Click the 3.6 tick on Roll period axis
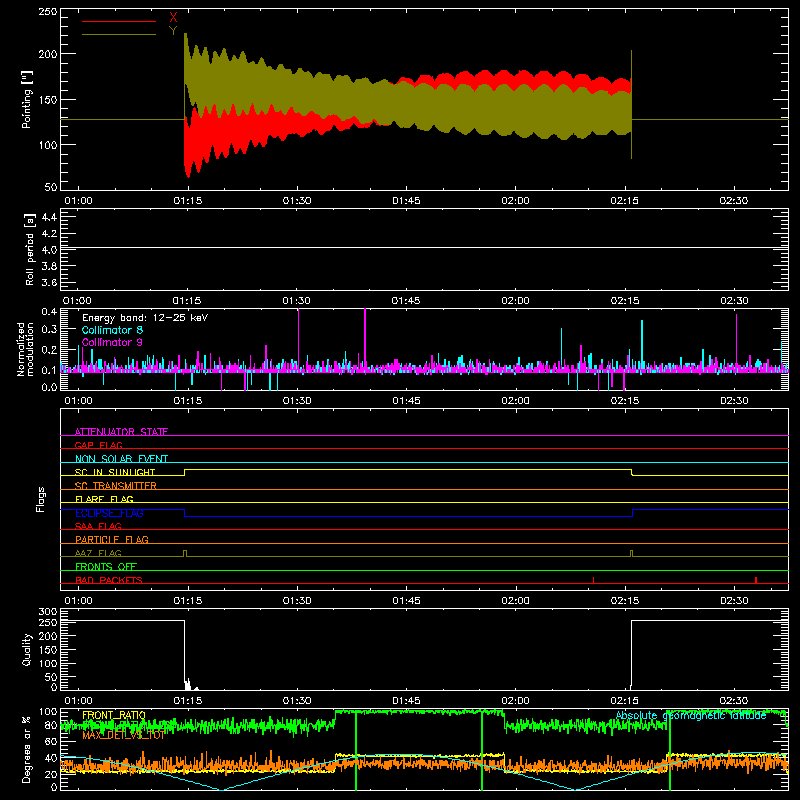The width and height of the screenshot is (800, 800). [49, 283]
